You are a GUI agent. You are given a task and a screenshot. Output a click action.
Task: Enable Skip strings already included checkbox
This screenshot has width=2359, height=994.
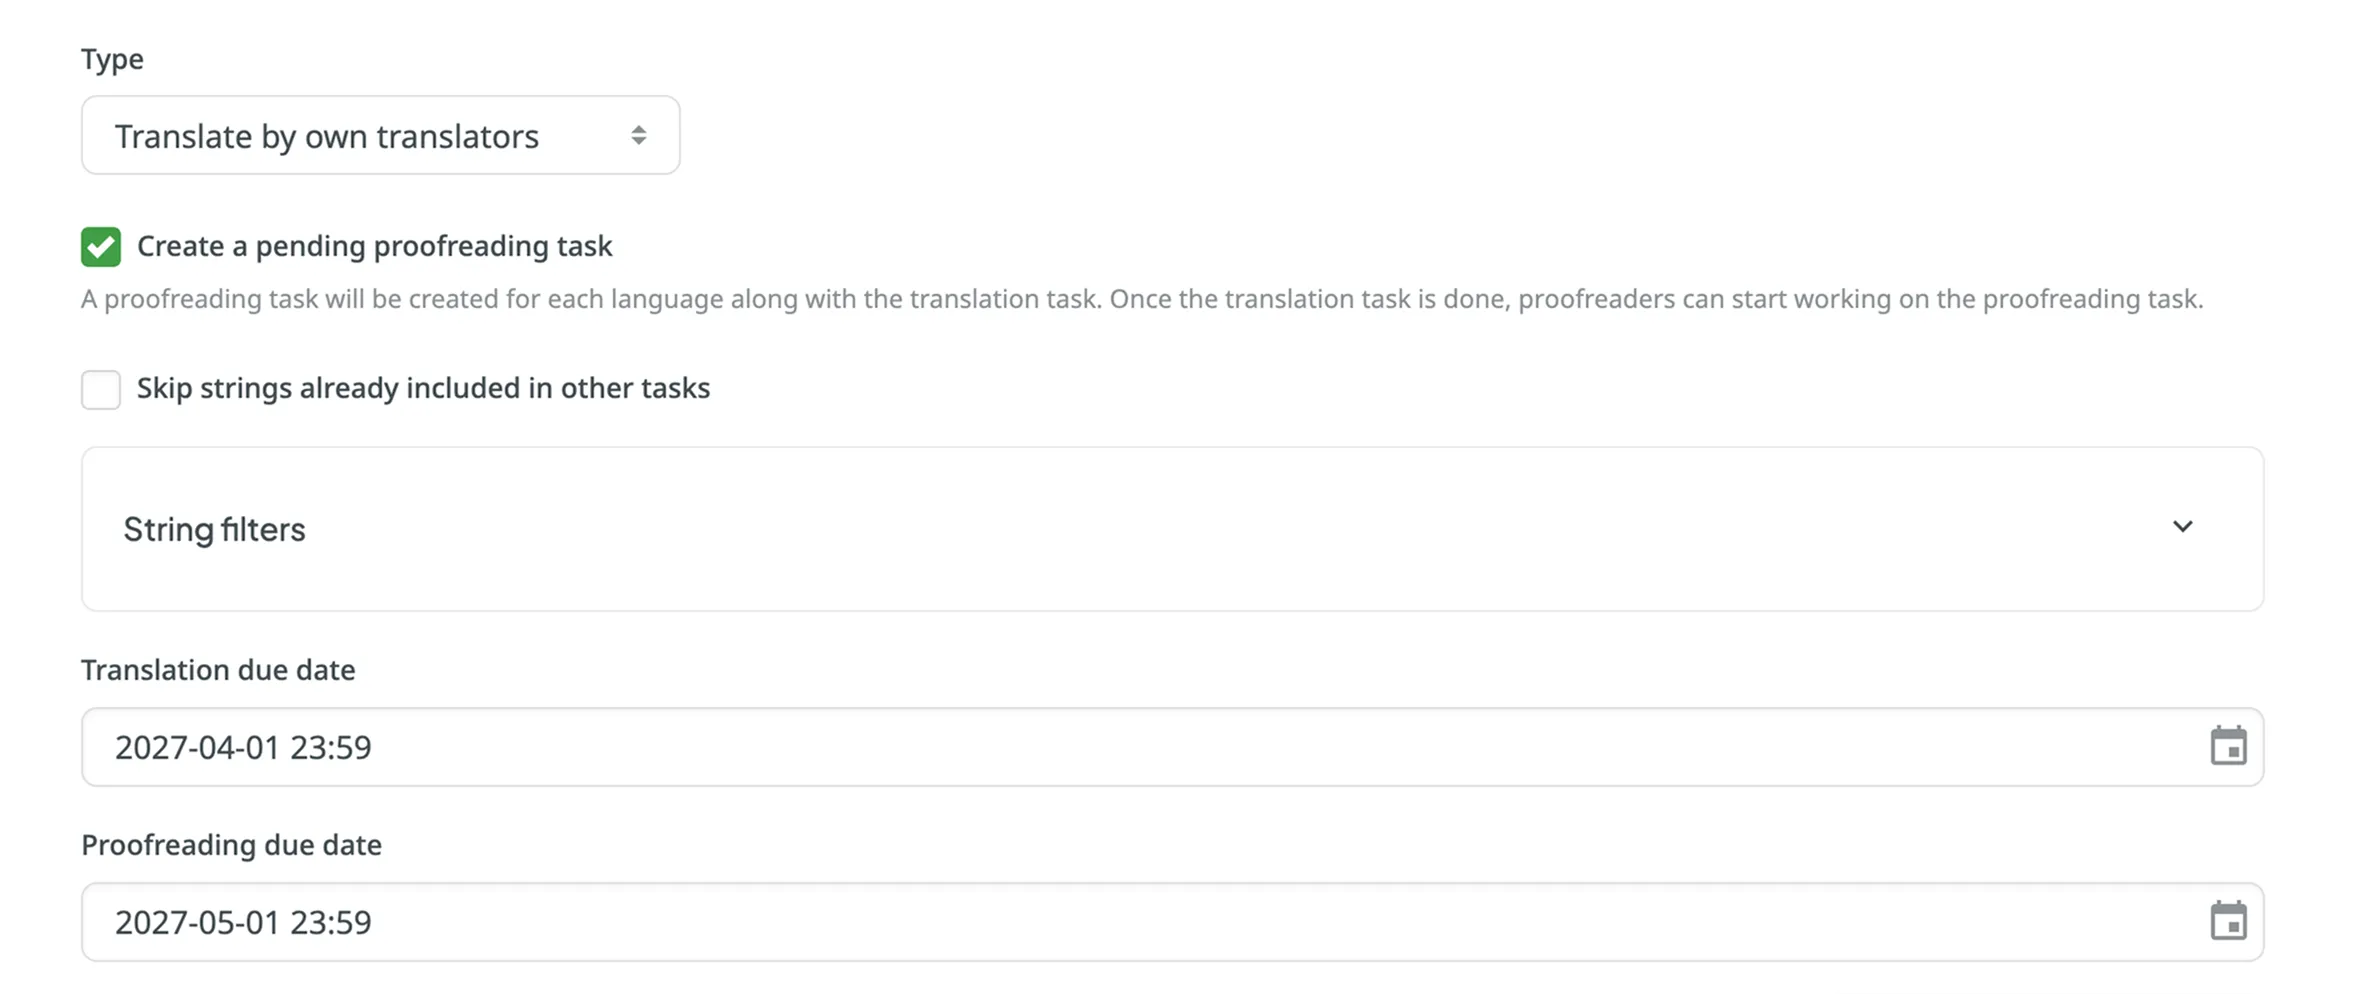point(101,389)
